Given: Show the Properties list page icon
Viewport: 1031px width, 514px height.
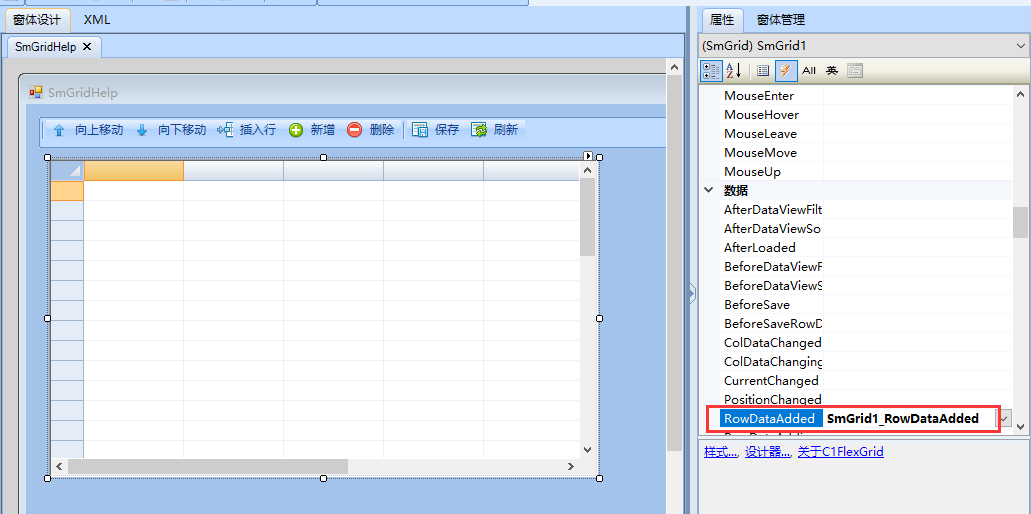Looking at the screenshot, I should coord(763,70).
